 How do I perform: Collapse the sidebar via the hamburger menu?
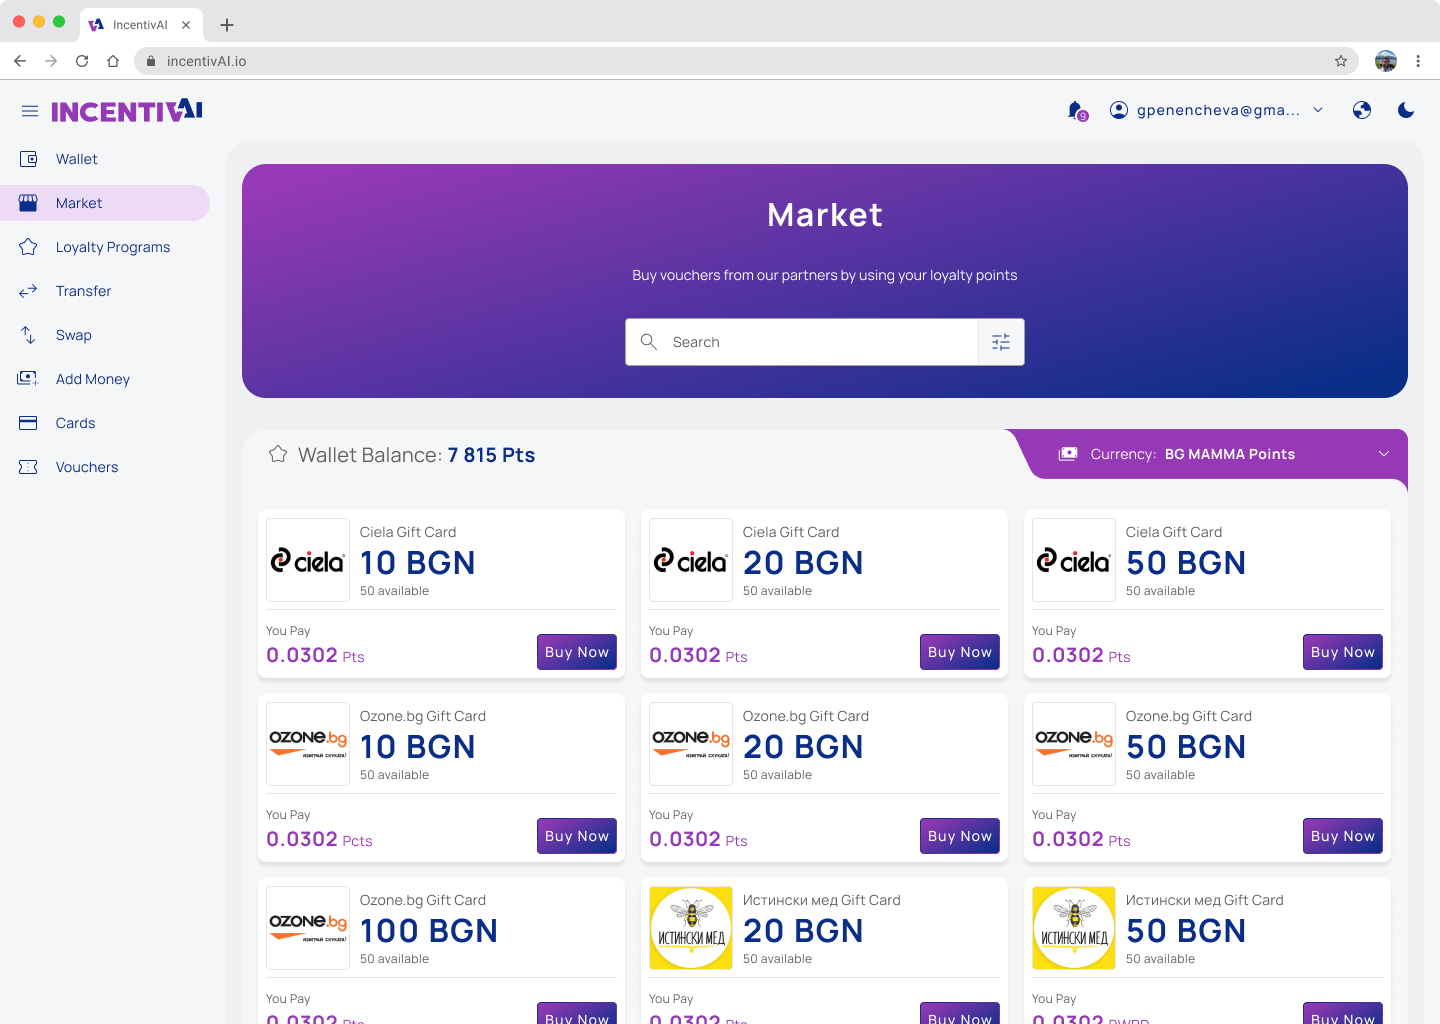(x=29, y=111)
